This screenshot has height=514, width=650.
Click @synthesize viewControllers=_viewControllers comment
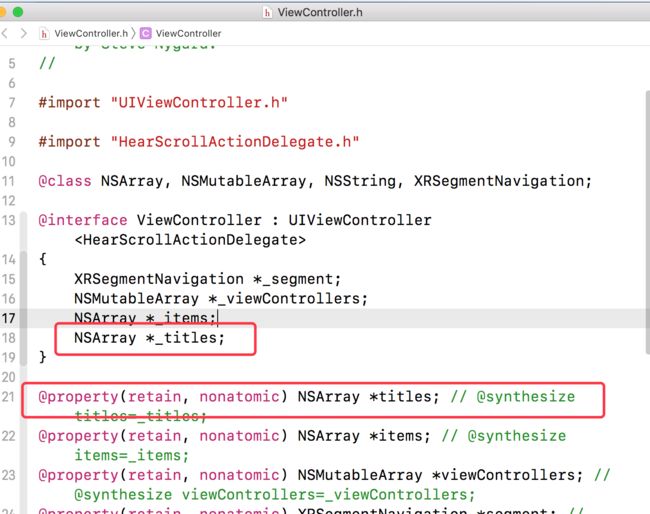pyautogui.click(x=274, y=495)
